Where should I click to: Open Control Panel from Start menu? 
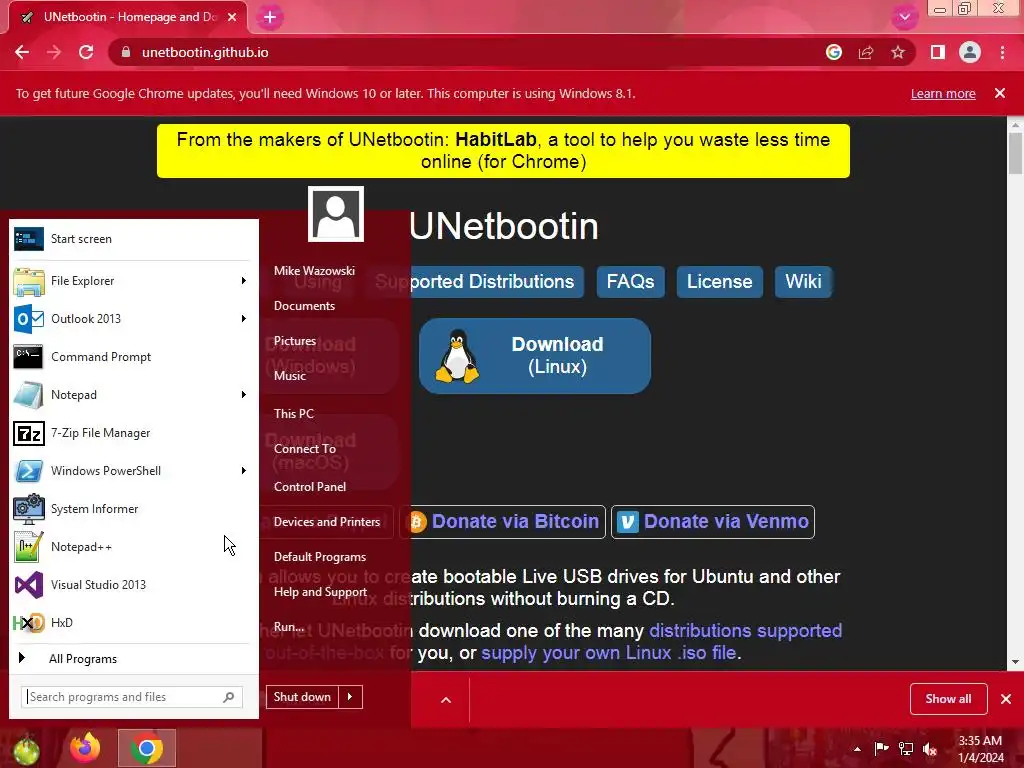click(310, 487)
